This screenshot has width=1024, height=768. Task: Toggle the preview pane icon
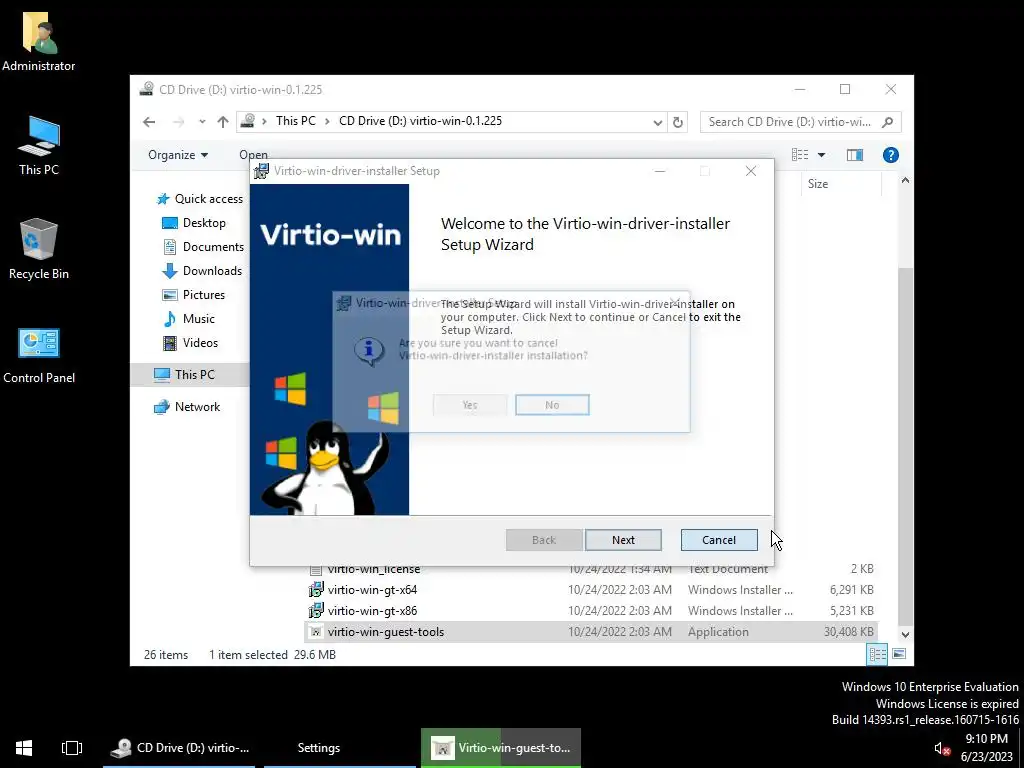(x=854, y=155)
